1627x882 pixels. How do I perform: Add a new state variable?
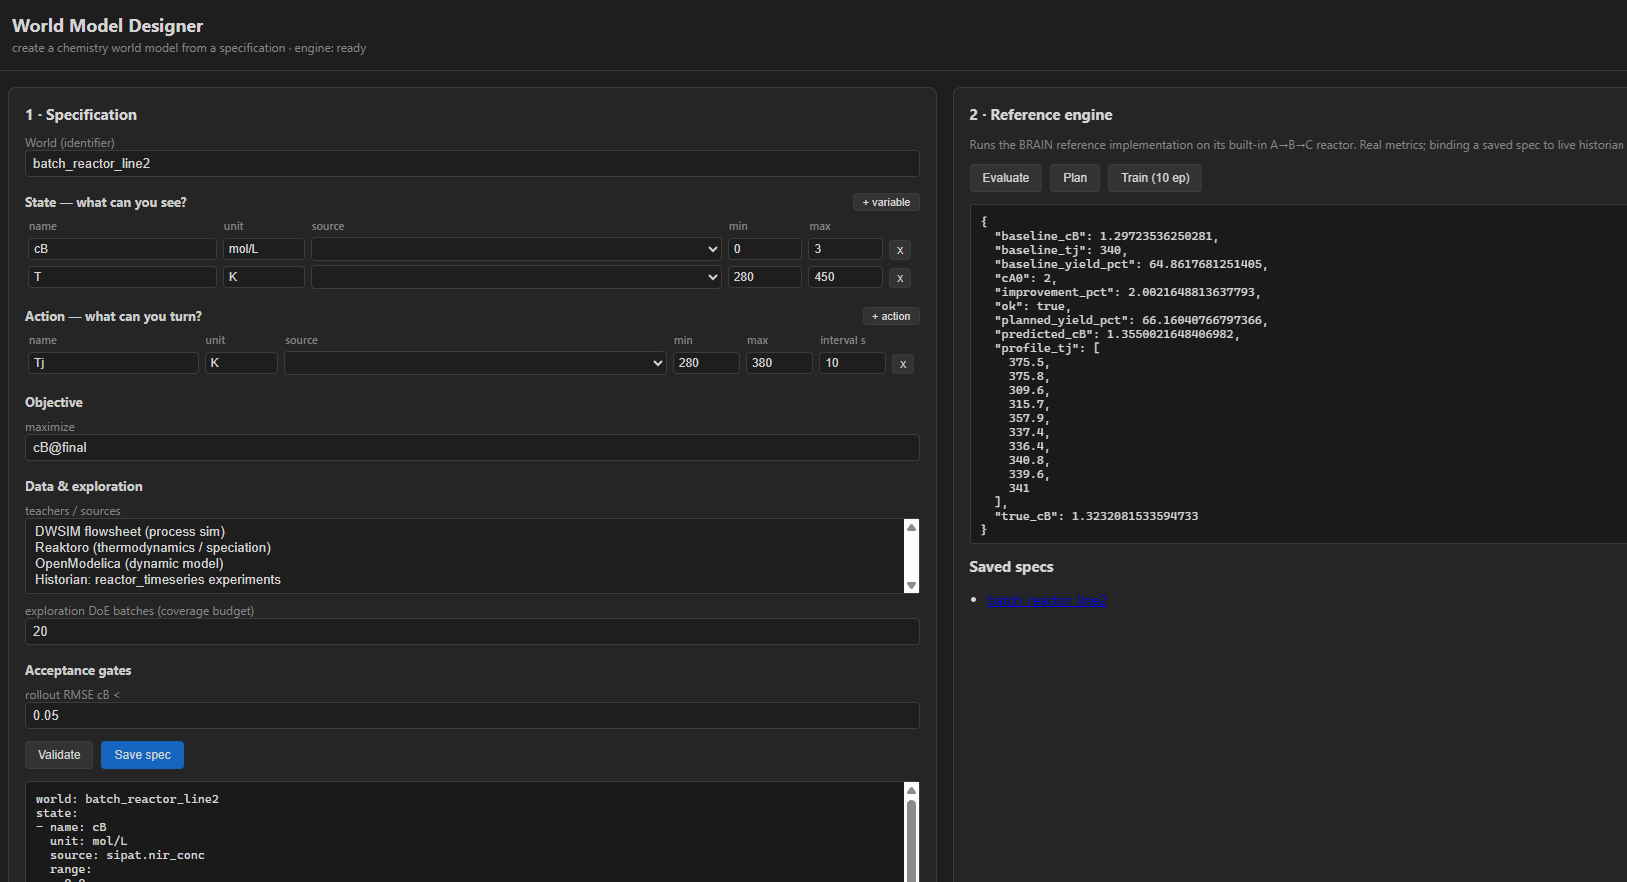pyautogui.click(x=886, y=202)
